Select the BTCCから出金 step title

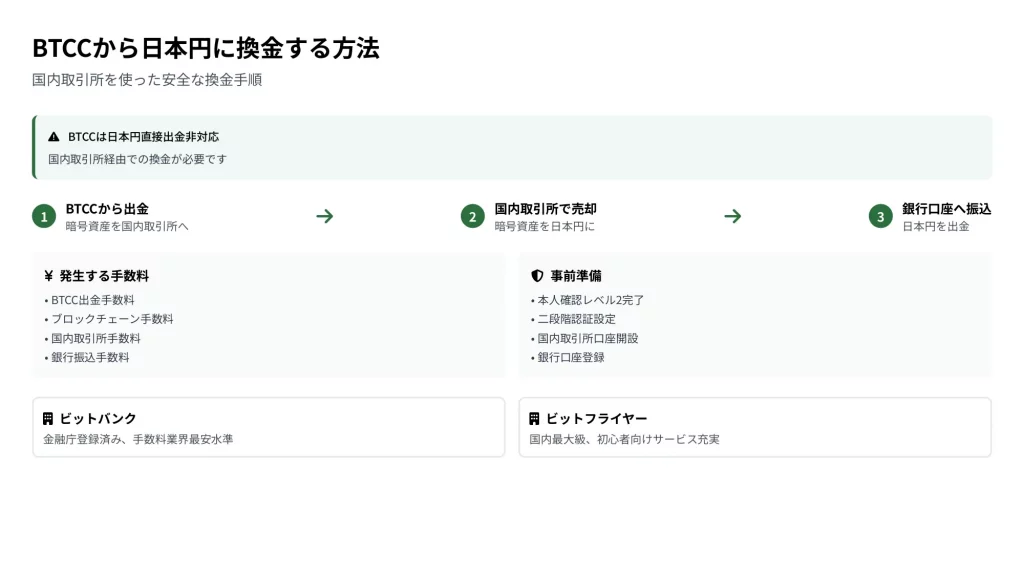point(107,209)
